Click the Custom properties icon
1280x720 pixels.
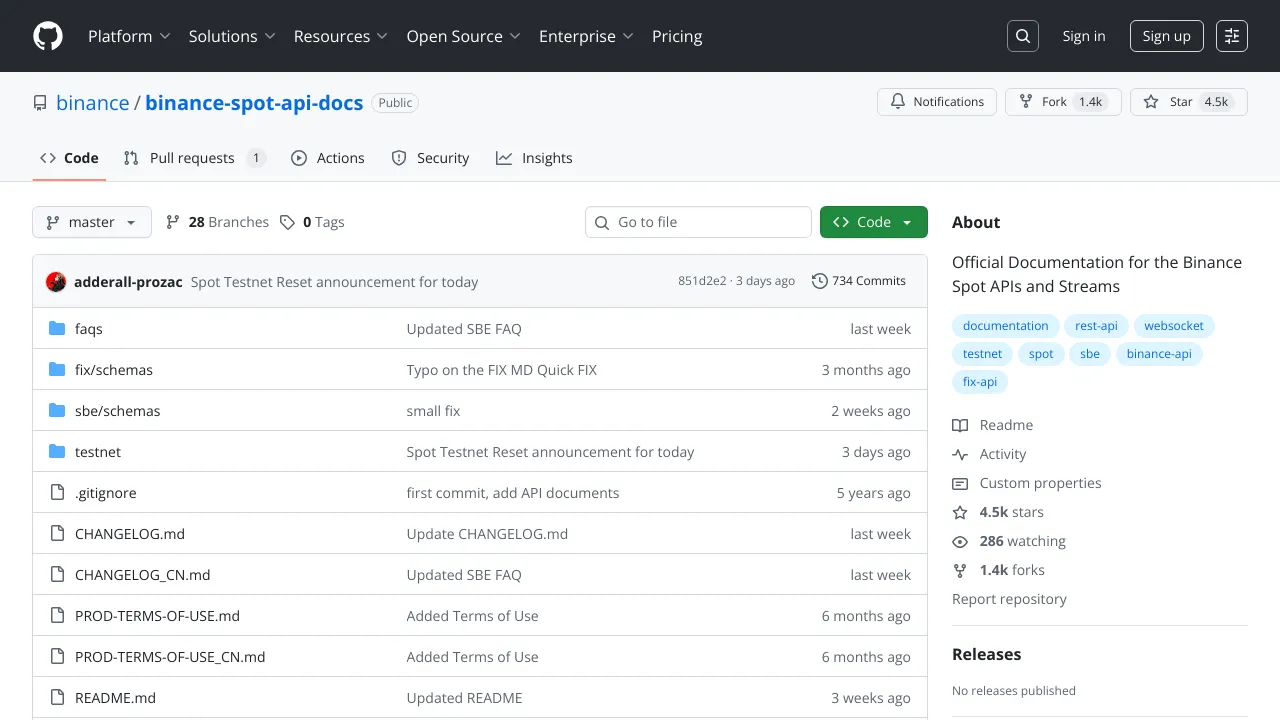(960, 483)
